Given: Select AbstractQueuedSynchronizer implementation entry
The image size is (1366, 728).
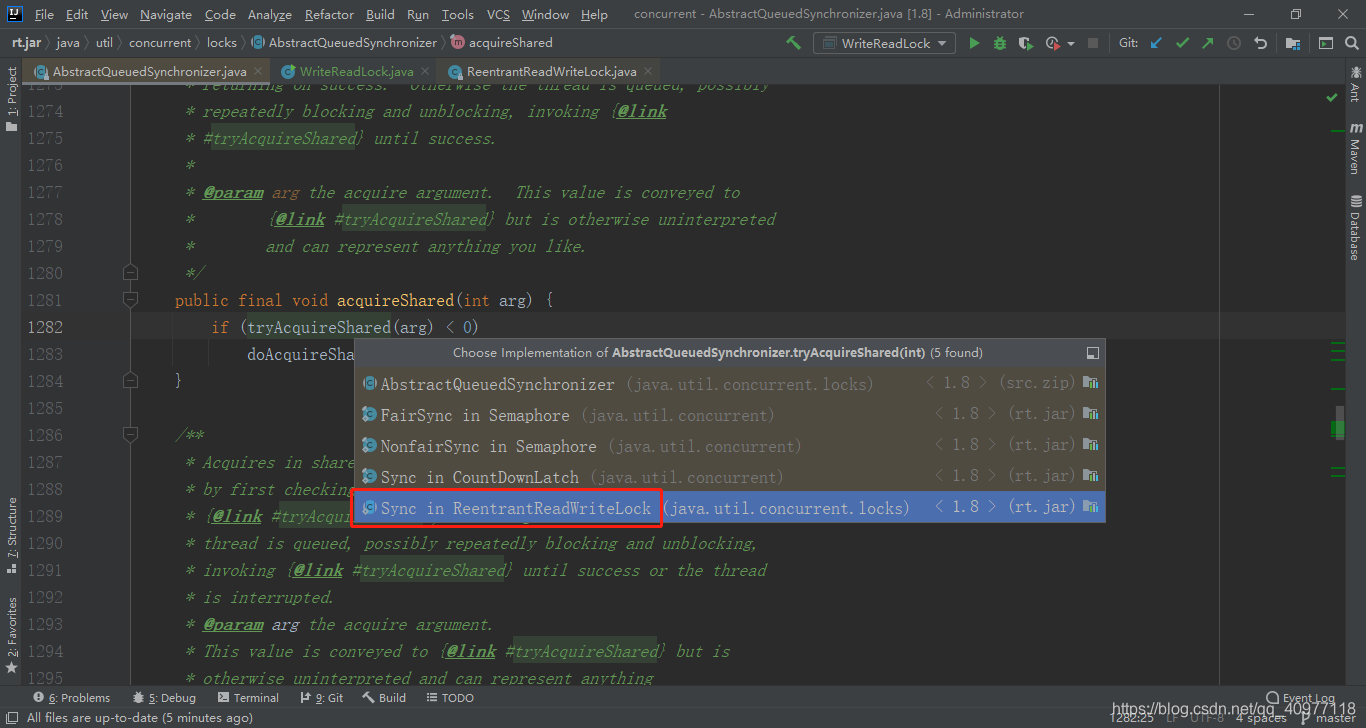Looking at the screenshot, I should 730,383.
